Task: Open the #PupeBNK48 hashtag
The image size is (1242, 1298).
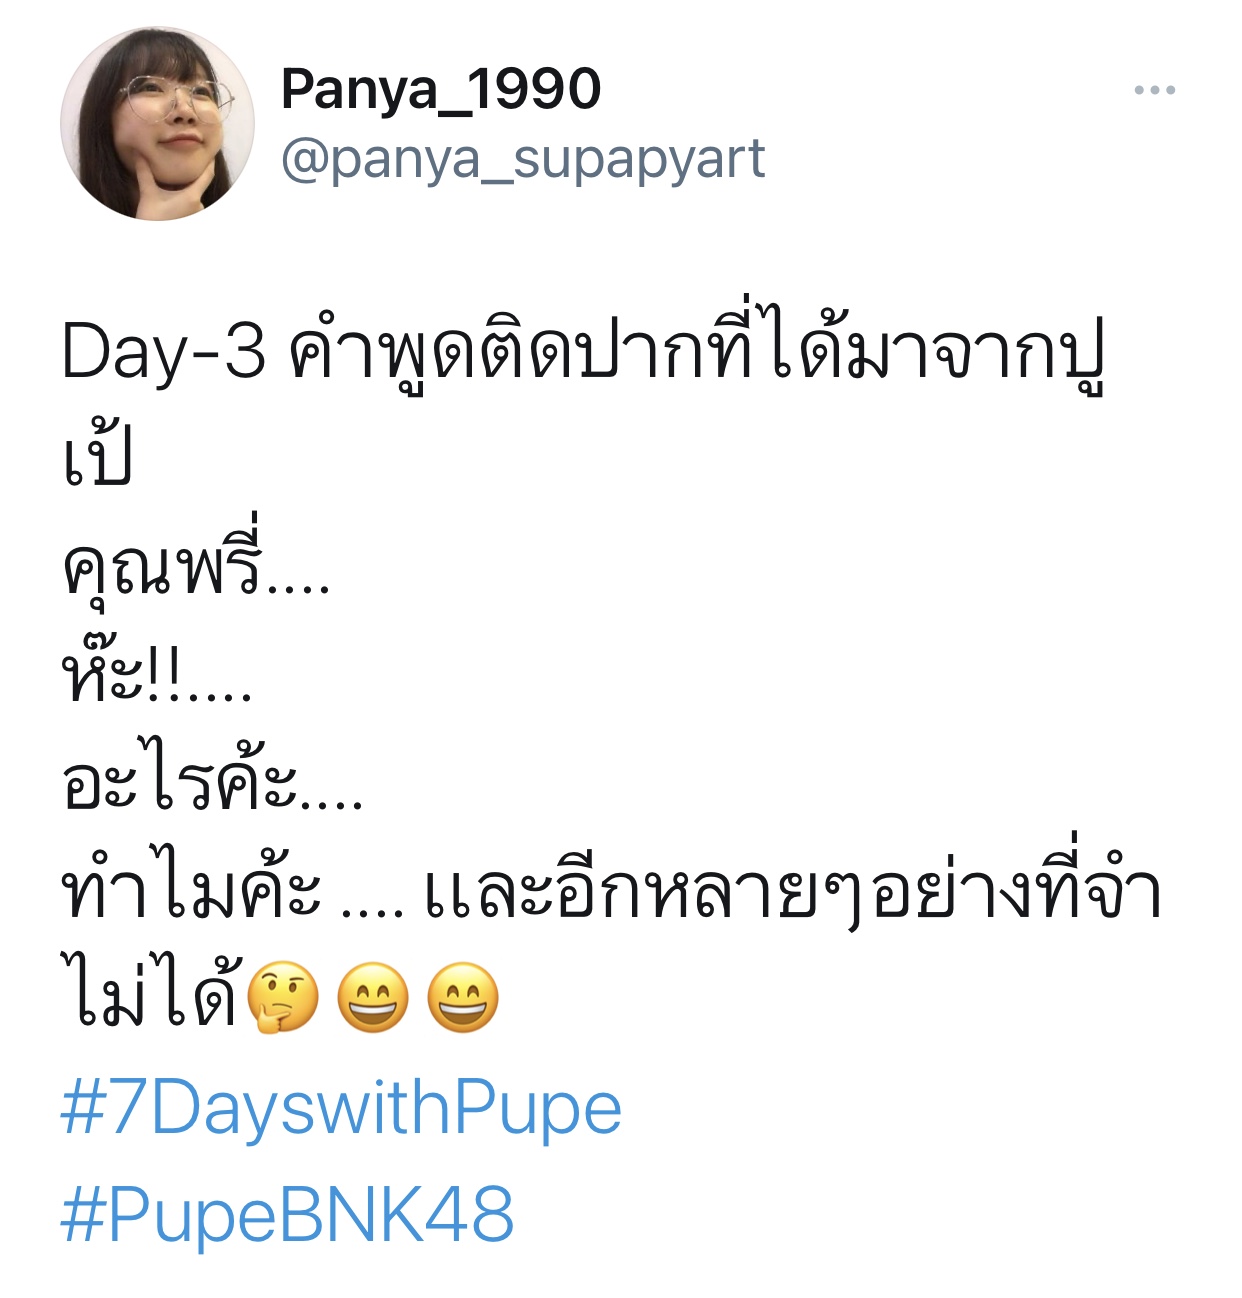Action: tap(287, 1215)
